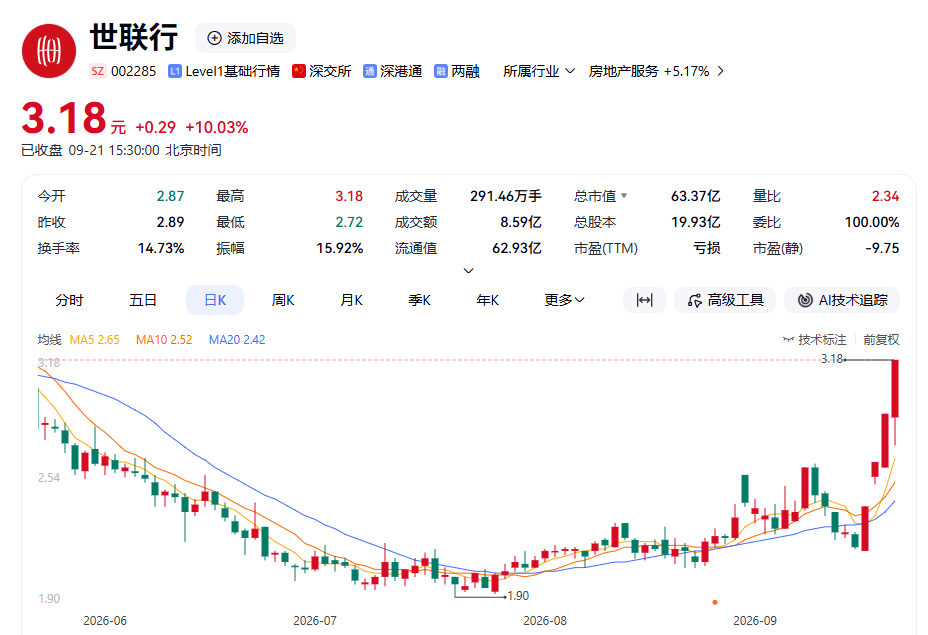Image resolution: width=928 pixels, height=635 pixels.
Task: Click the 3.18 high price marker on chart
Action: [832, 359]
